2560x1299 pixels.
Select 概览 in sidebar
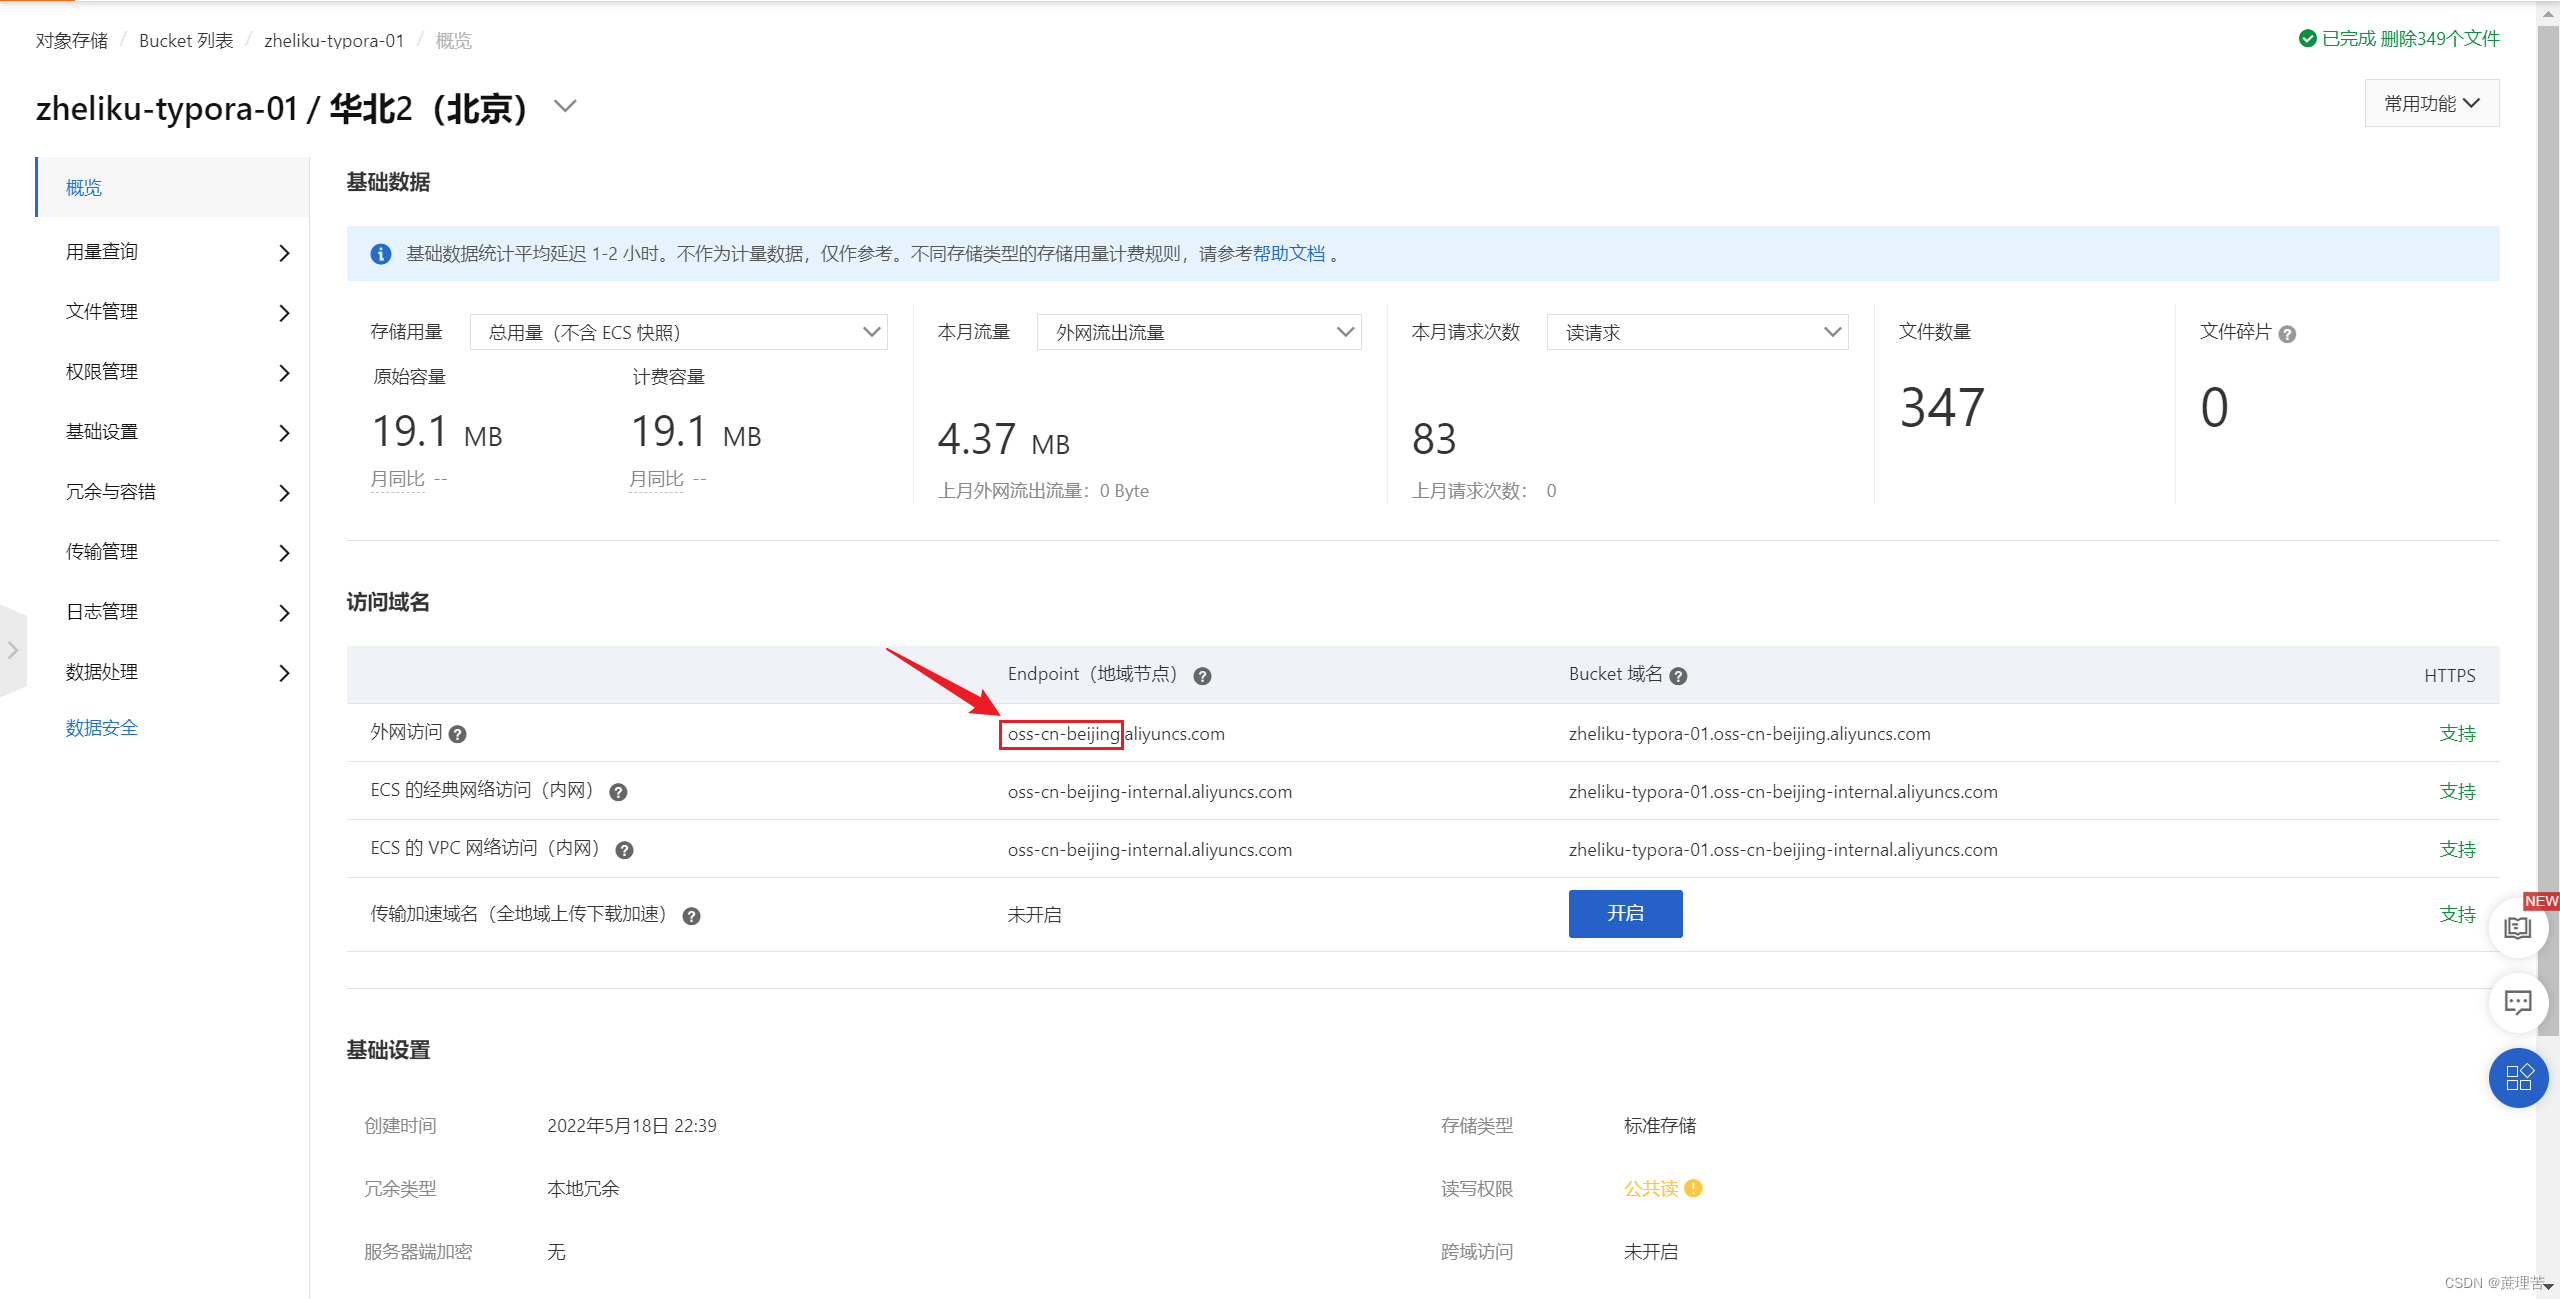coord(172,187)
